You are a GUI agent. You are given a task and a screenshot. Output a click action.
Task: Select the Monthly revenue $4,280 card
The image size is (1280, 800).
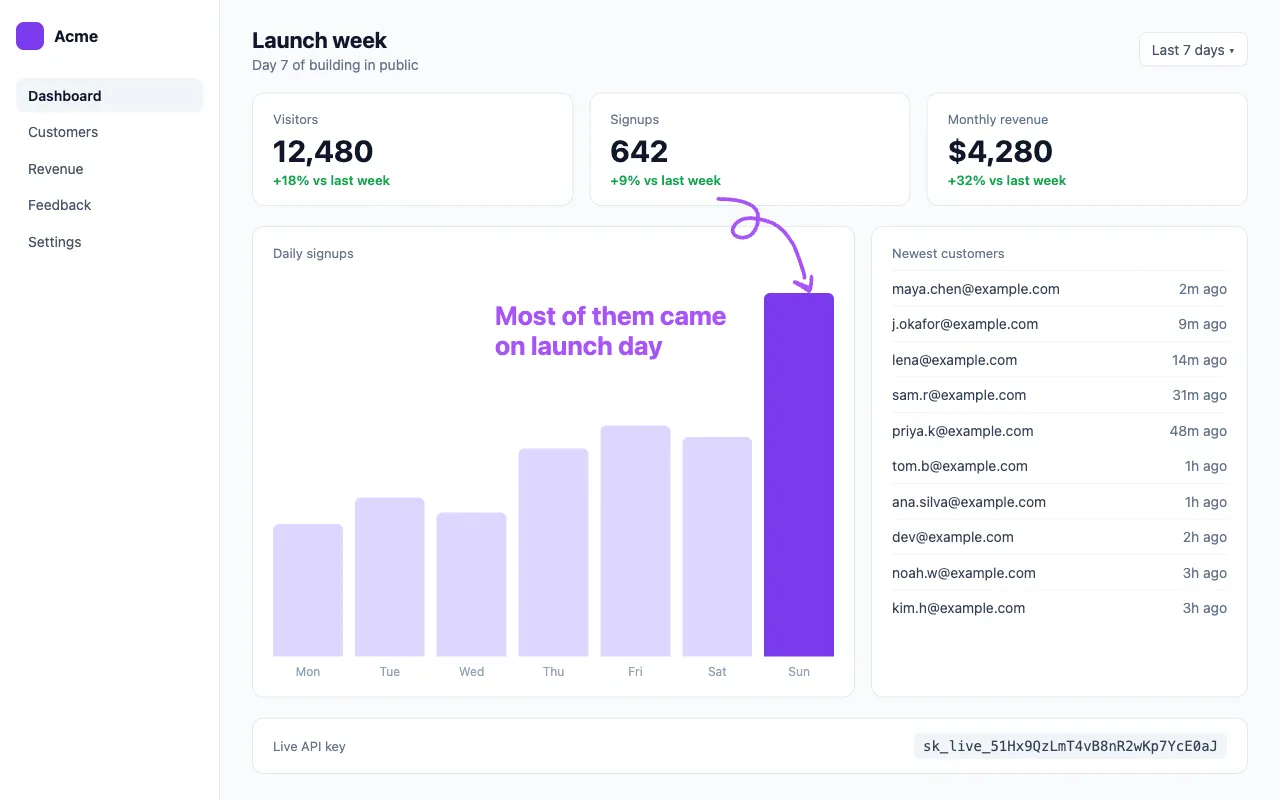(1087, 149)
